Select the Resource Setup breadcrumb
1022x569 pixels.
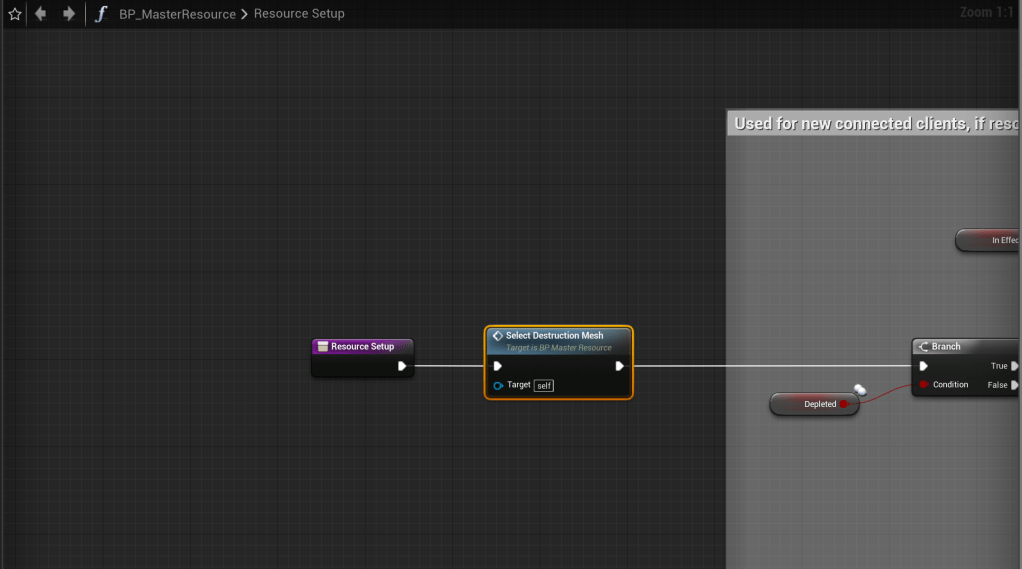pos(299,14)
